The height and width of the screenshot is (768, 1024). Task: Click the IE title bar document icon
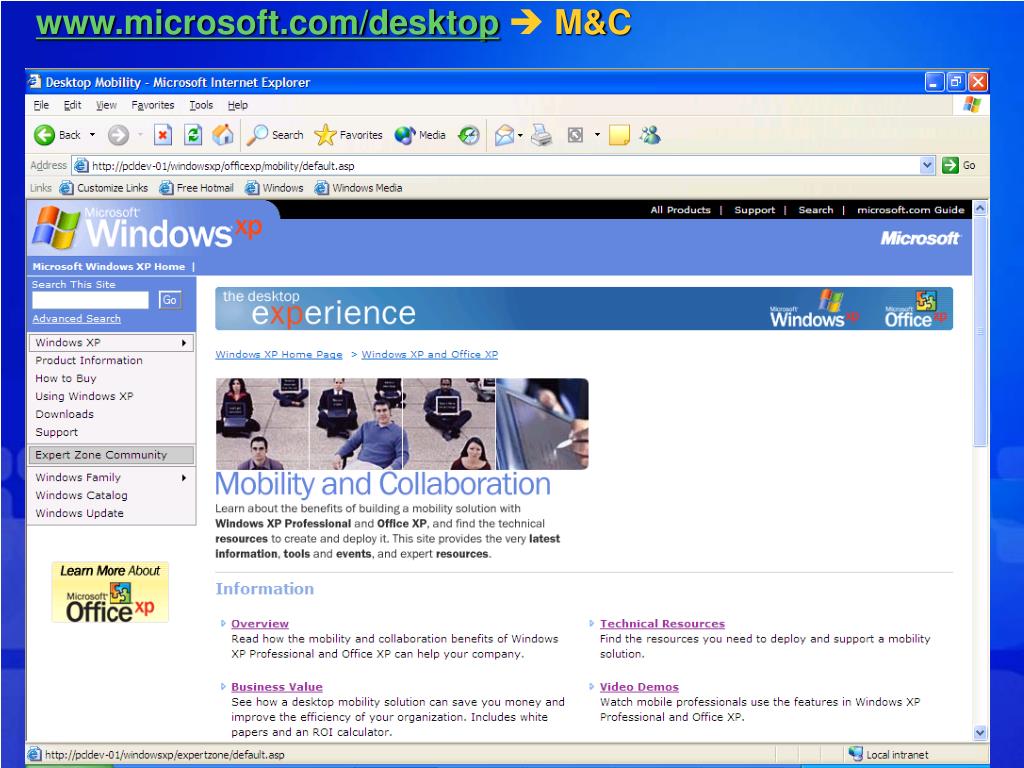[x=35, y=82]
